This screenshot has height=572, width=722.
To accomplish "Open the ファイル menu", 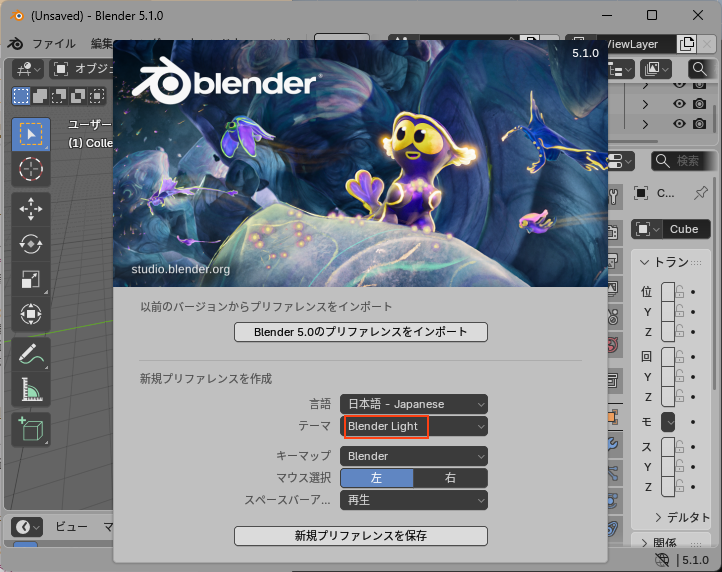I will tap(54, 44).
